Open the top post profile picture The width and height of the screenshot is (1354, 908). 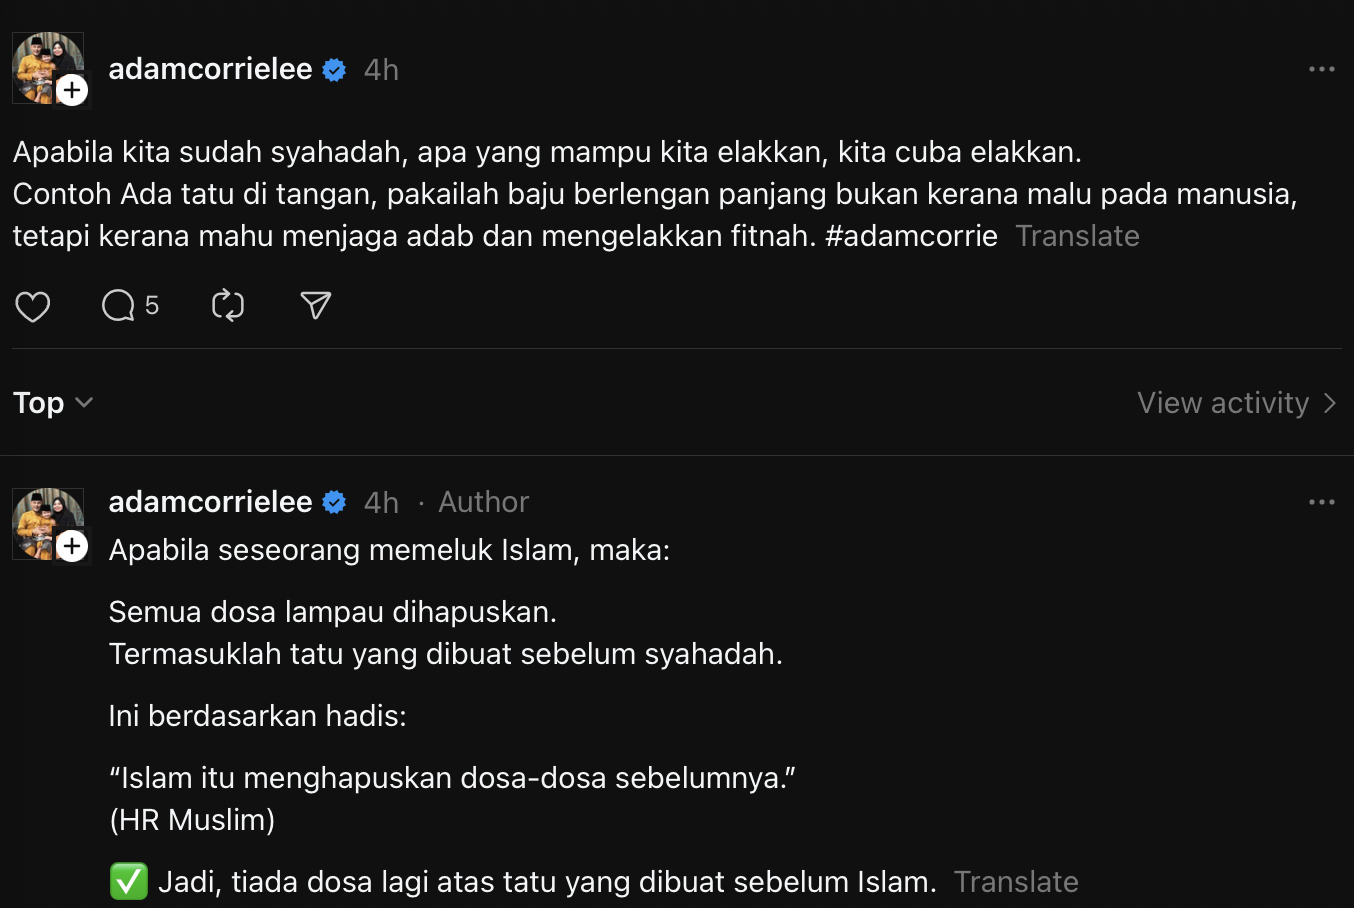47,68
